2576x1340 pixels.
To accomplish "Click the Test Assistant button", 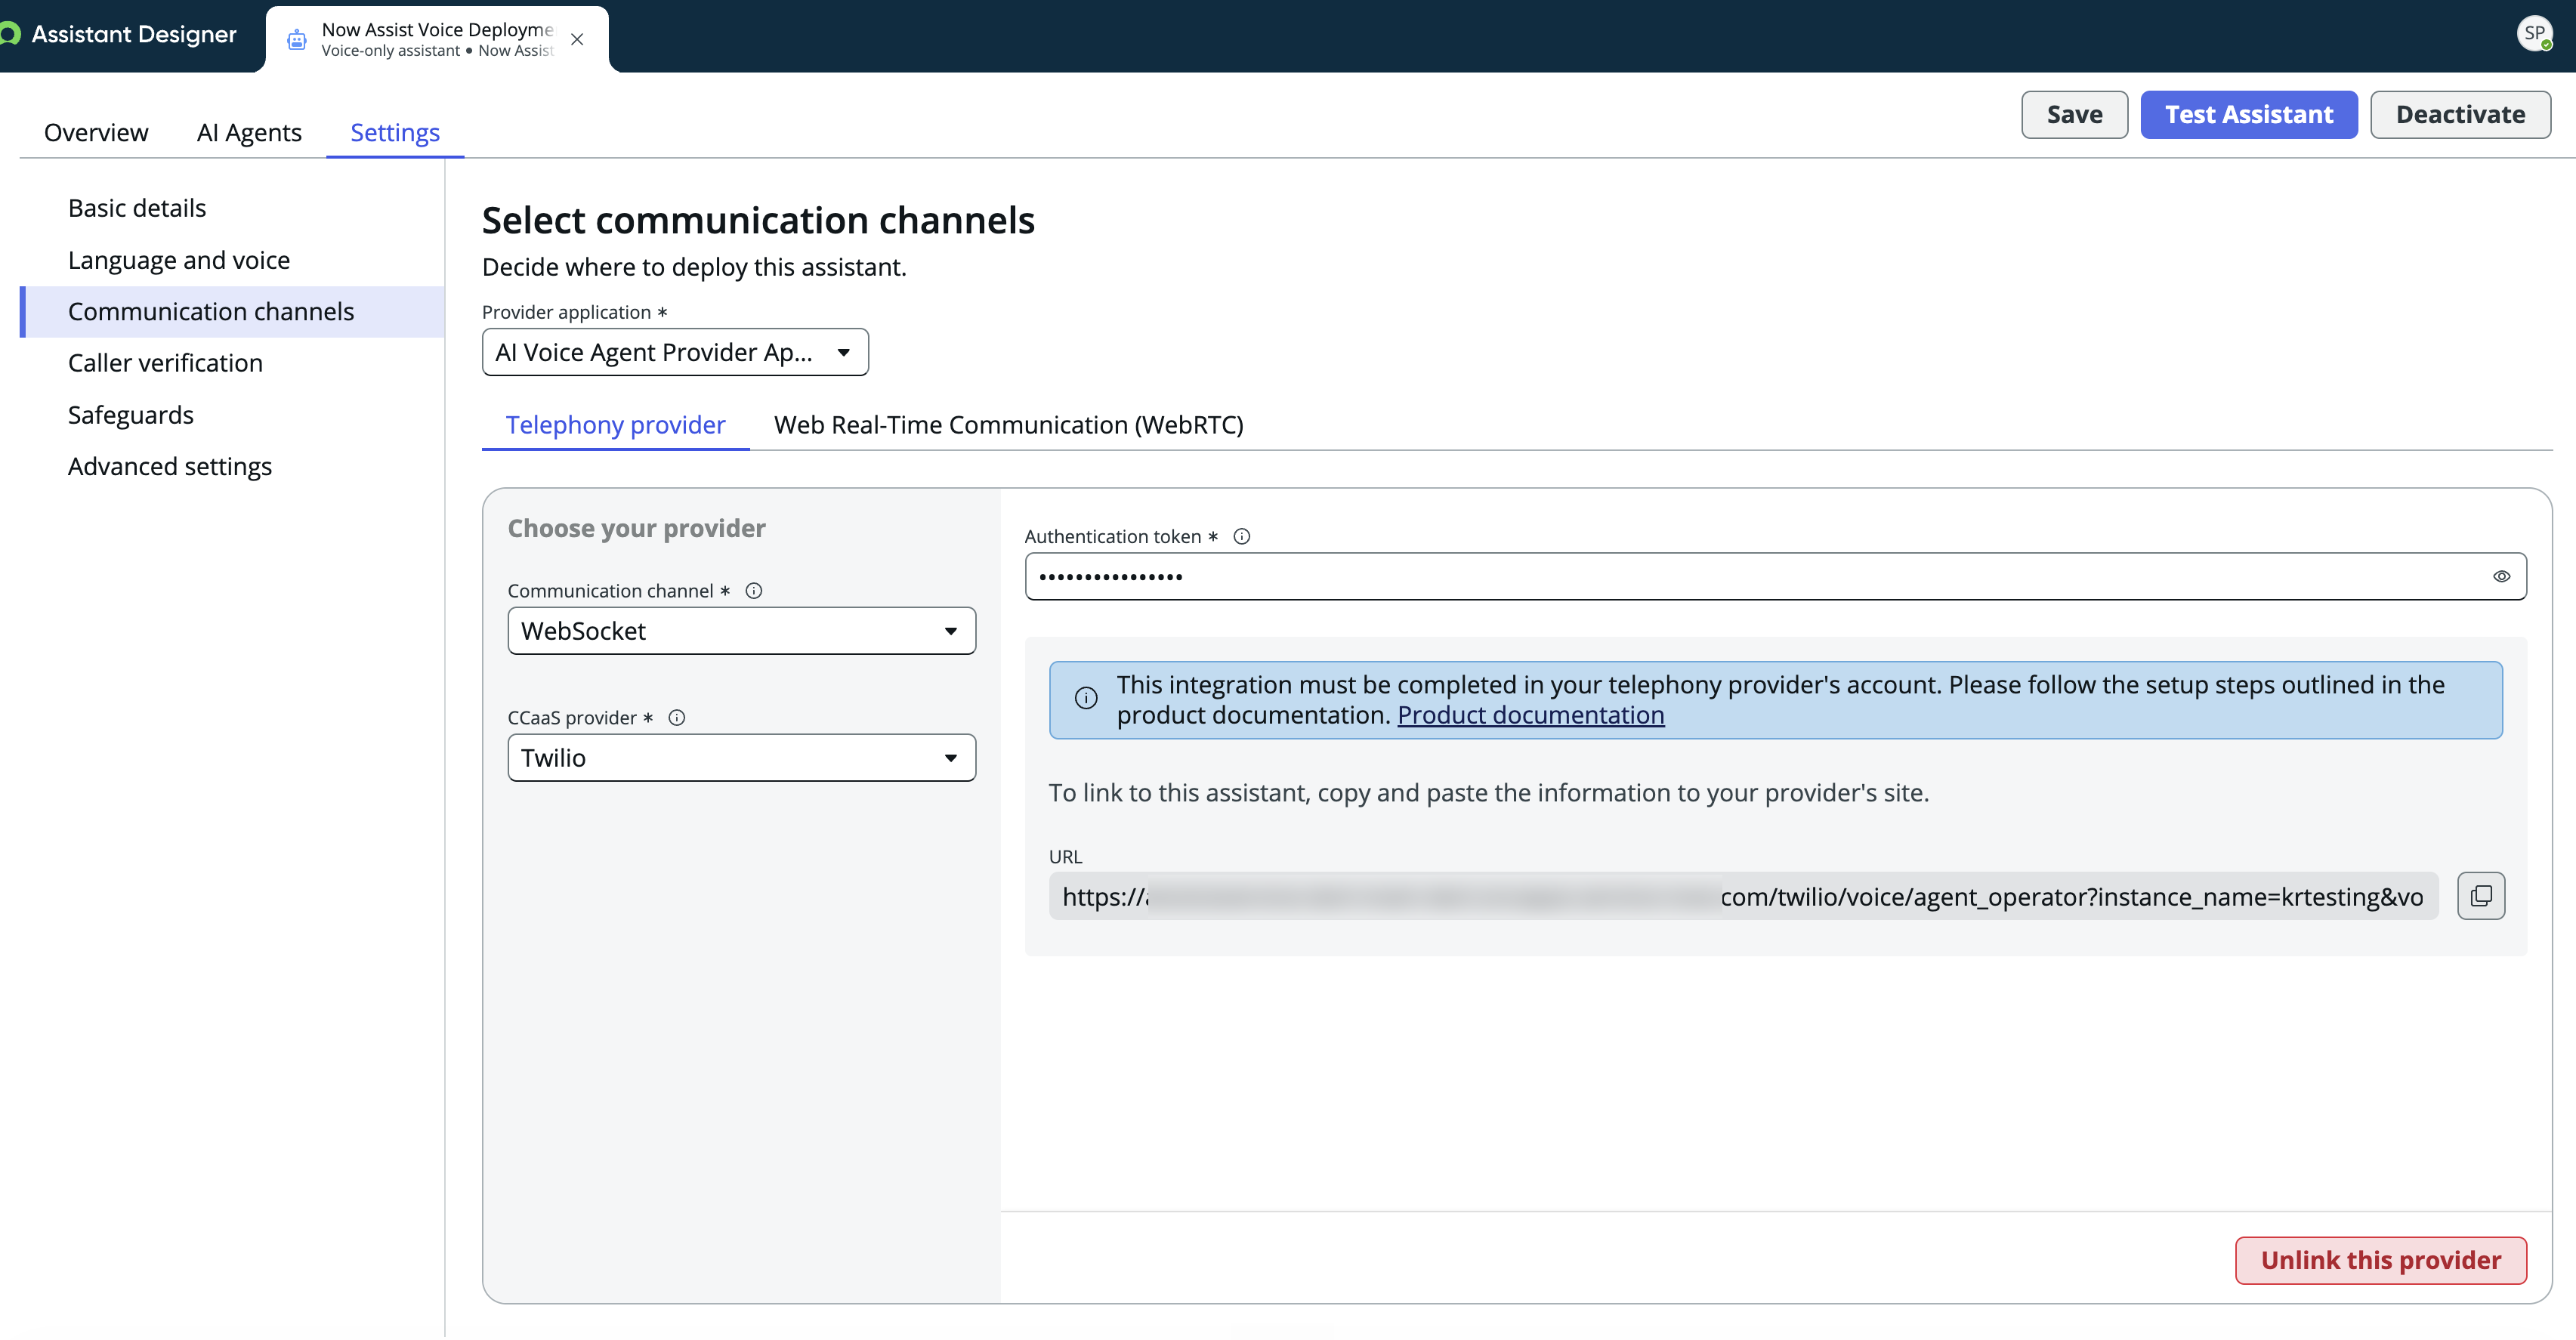I will click(x=2249, y=115).
